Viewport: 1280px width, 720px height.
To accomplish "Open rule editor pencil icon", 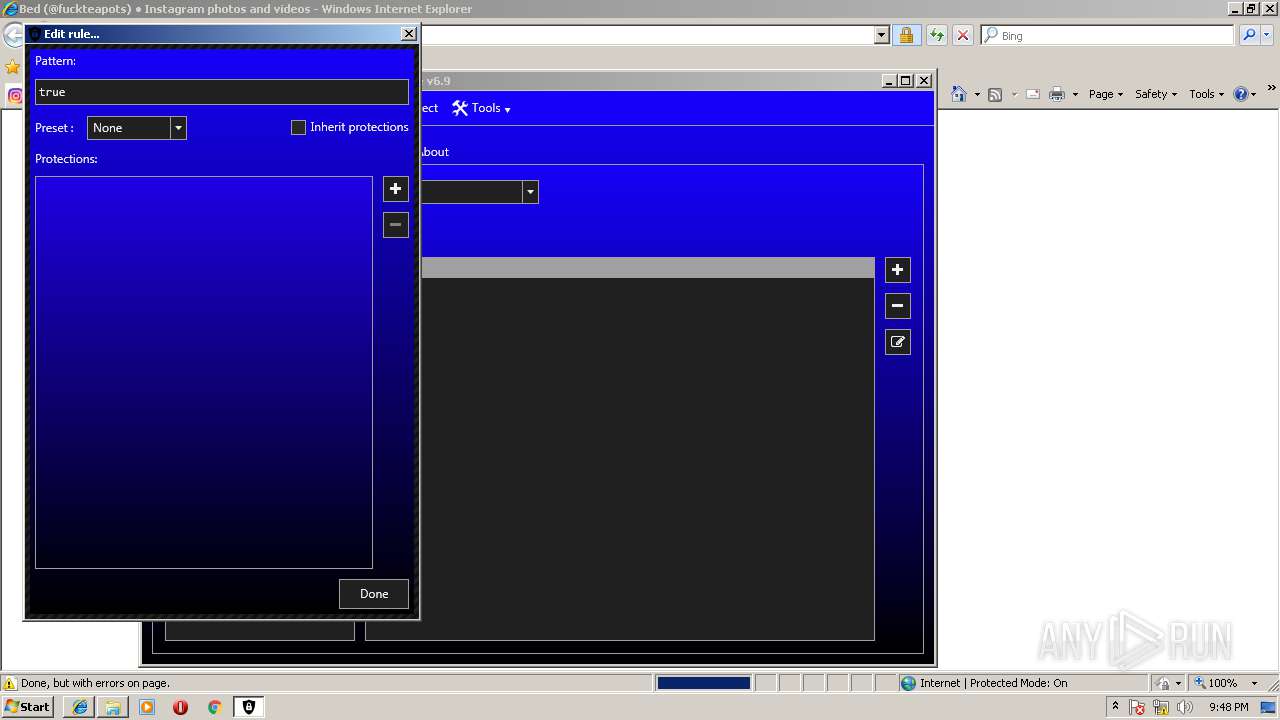I will 898,342.
